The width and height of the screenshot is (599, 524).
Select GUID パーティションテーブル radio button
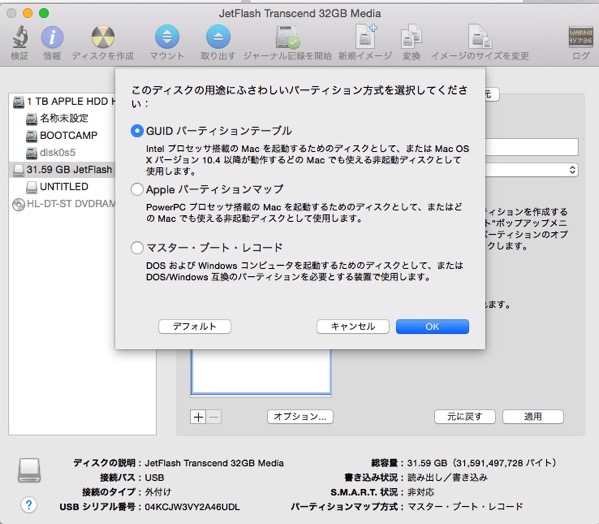[137, 131]
